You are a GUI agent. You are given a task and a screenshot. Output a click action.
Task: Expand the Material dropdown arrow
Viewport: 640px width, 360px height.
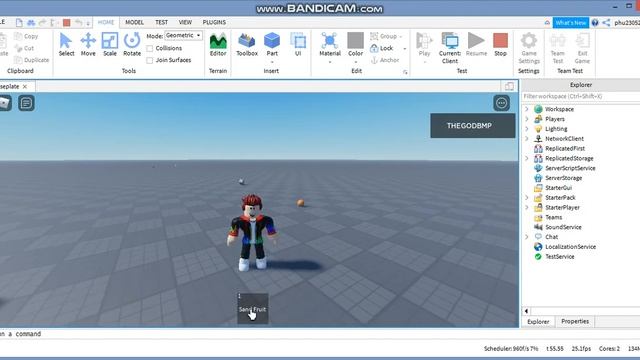pyautogui.click(x=330, y=62)
